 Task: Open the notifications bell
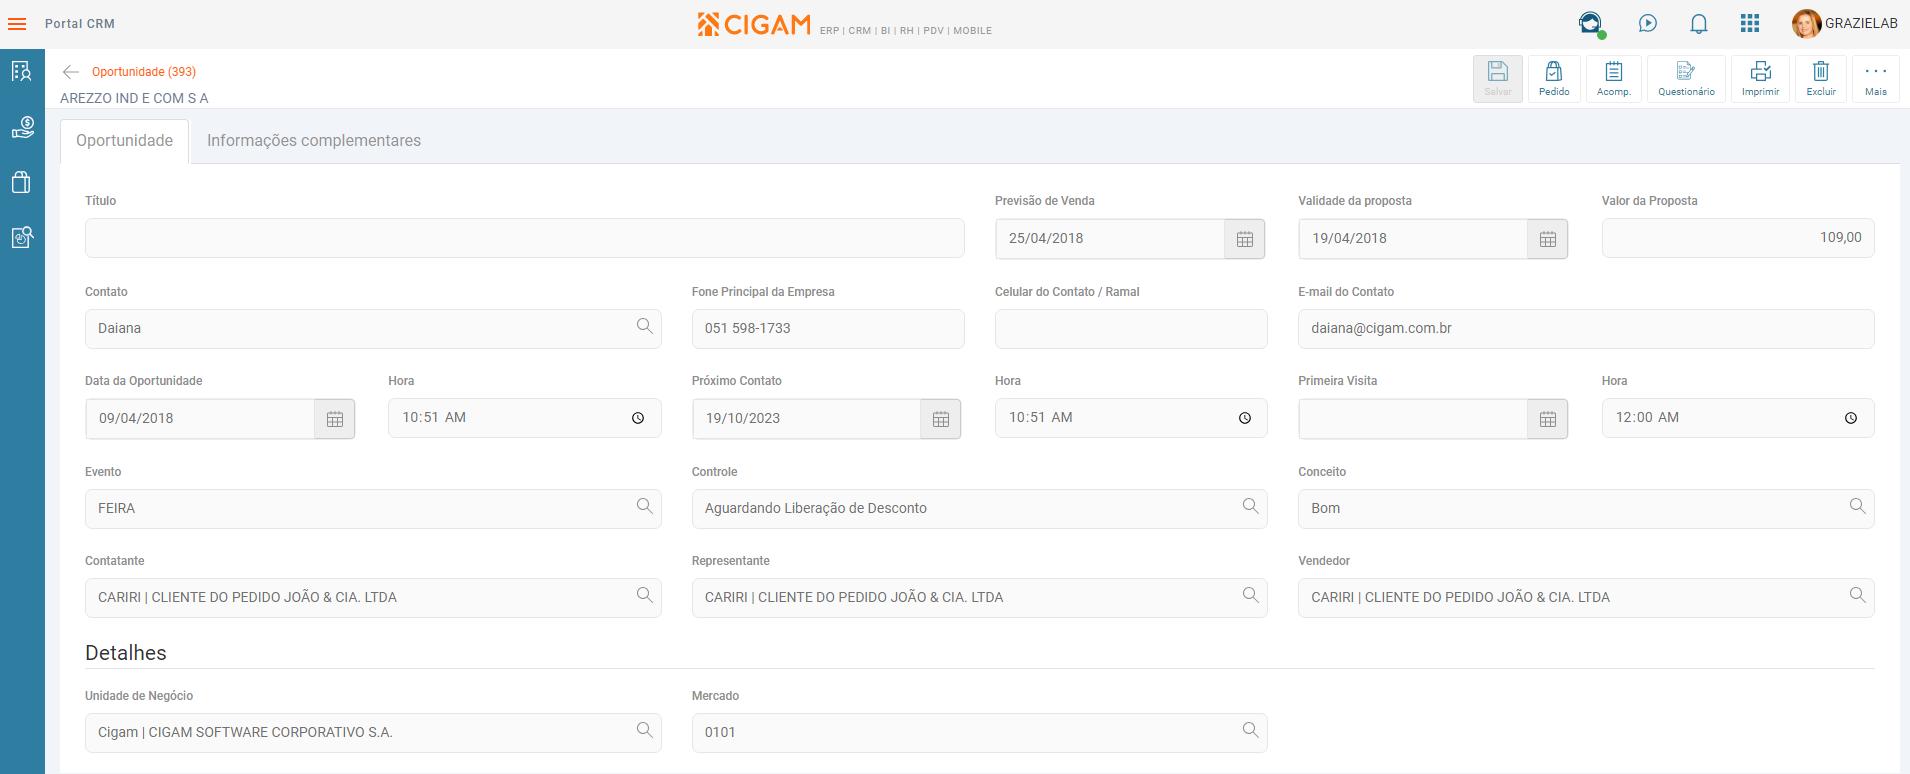1699,23
